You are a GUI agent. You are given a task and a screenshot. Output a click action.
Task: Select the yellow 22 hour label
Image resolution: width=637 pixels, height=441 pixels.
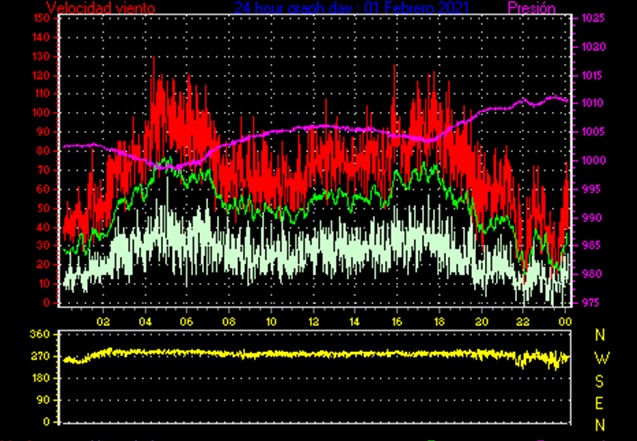coord(523,322)
